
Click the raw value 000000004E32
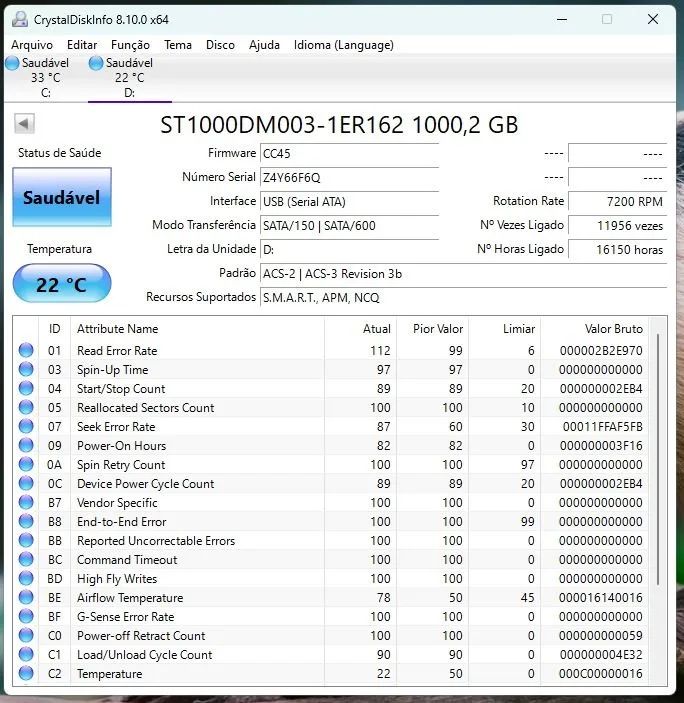601,655
